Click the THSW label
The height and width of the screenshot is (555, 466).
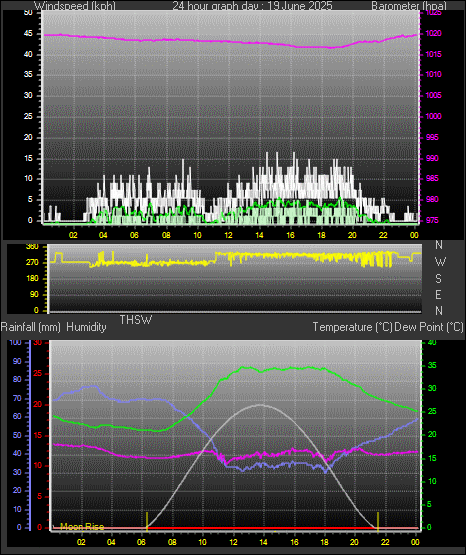136,320
